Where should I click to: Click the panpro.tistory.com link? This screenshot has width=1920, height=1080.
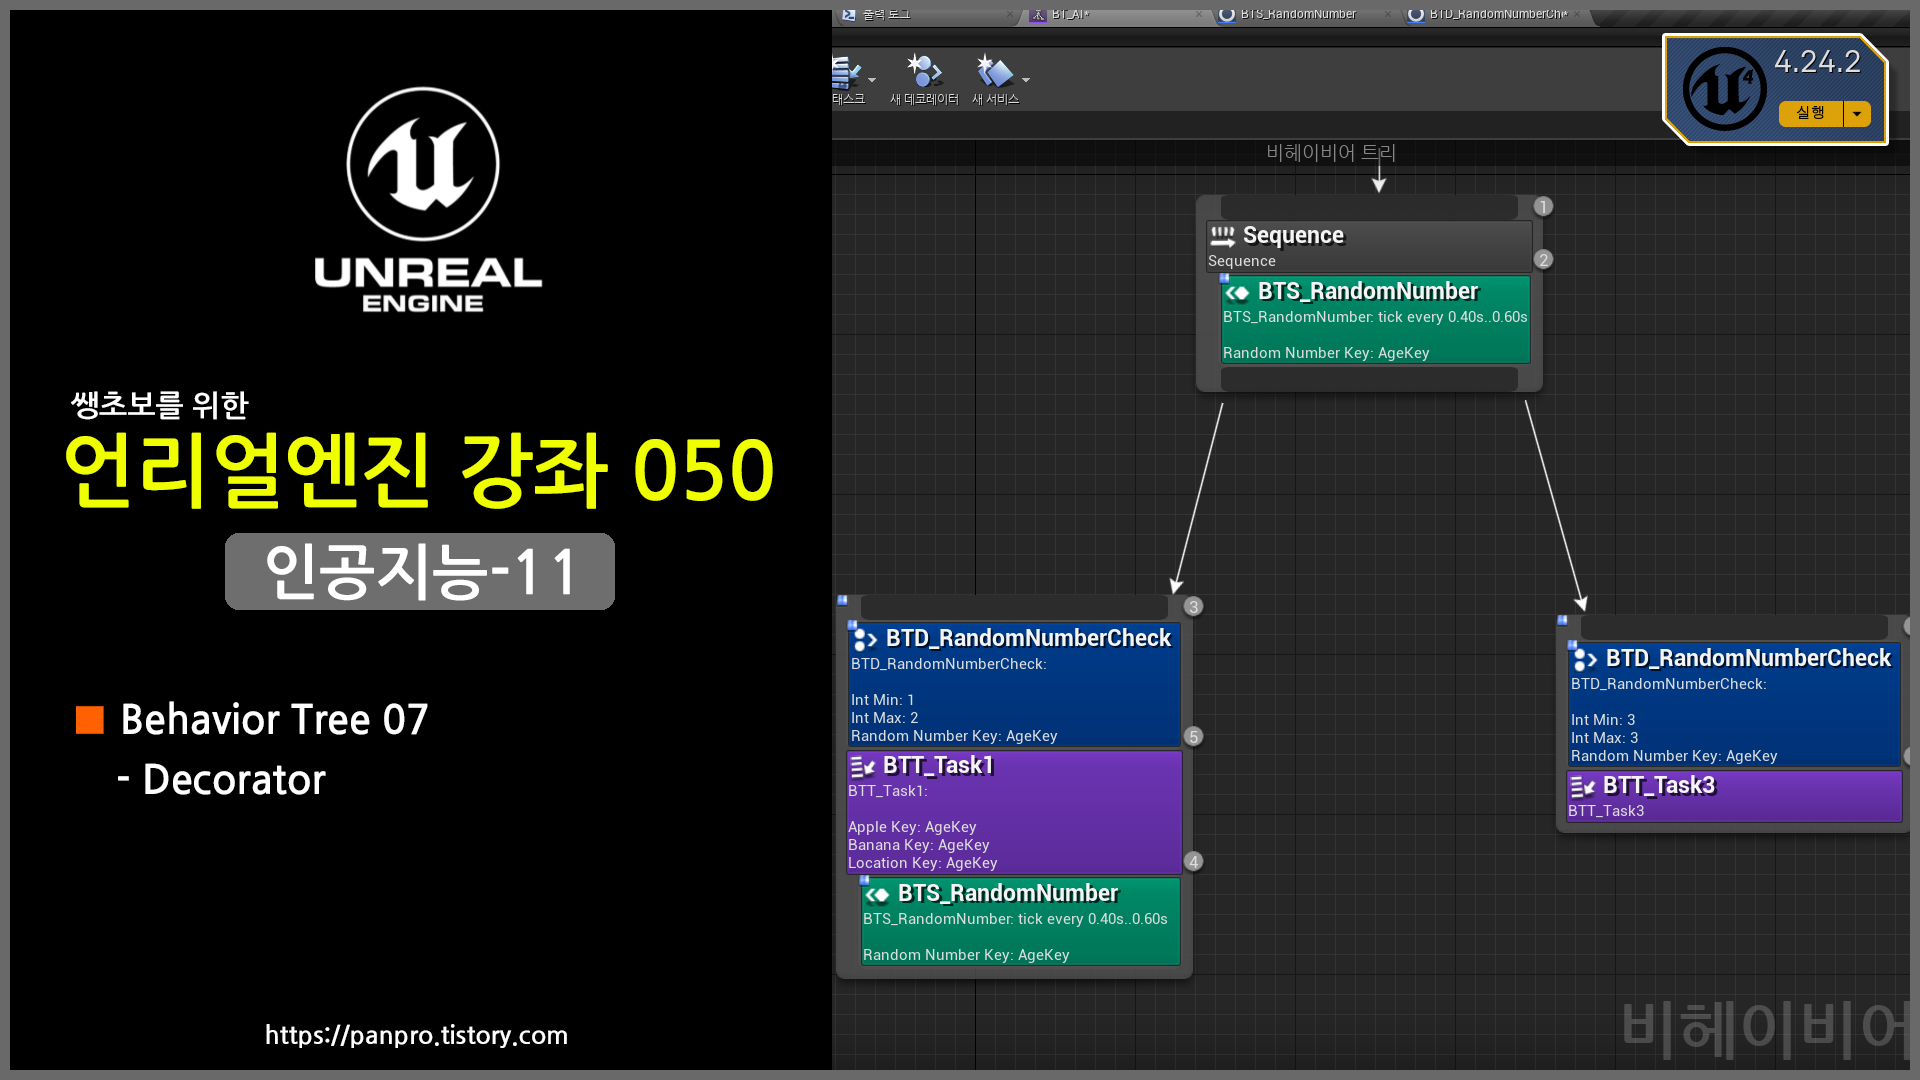pyautogui.click(x=416, y=1035)
